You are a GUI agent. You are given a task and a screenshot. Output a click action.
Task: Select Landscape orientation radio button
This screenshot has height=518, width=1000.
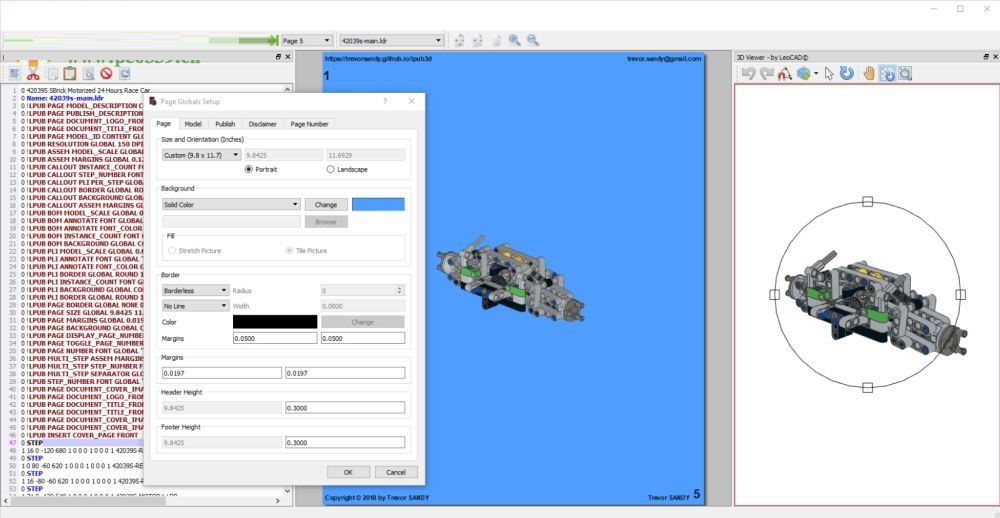pyautogui.click(x=331, y=170)
